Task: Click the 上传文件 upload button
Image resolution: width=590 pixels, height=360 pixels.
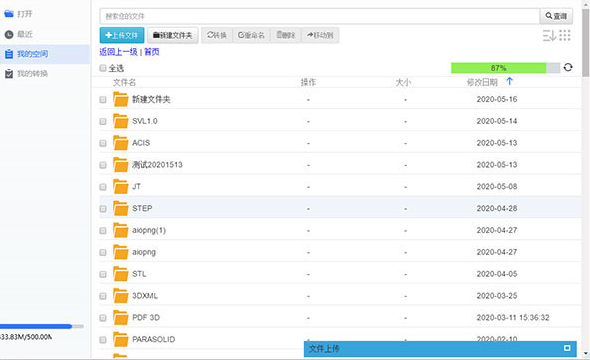Action: [122, 35]
